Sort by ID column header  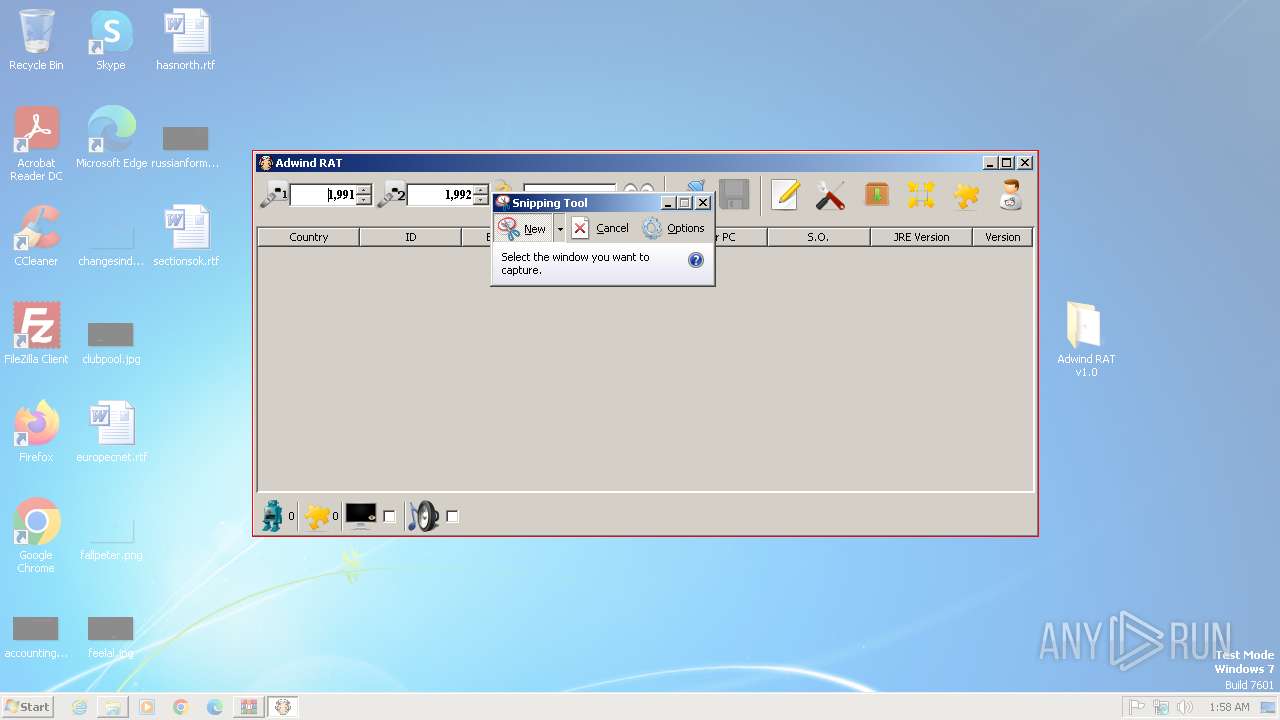point(411,237)
